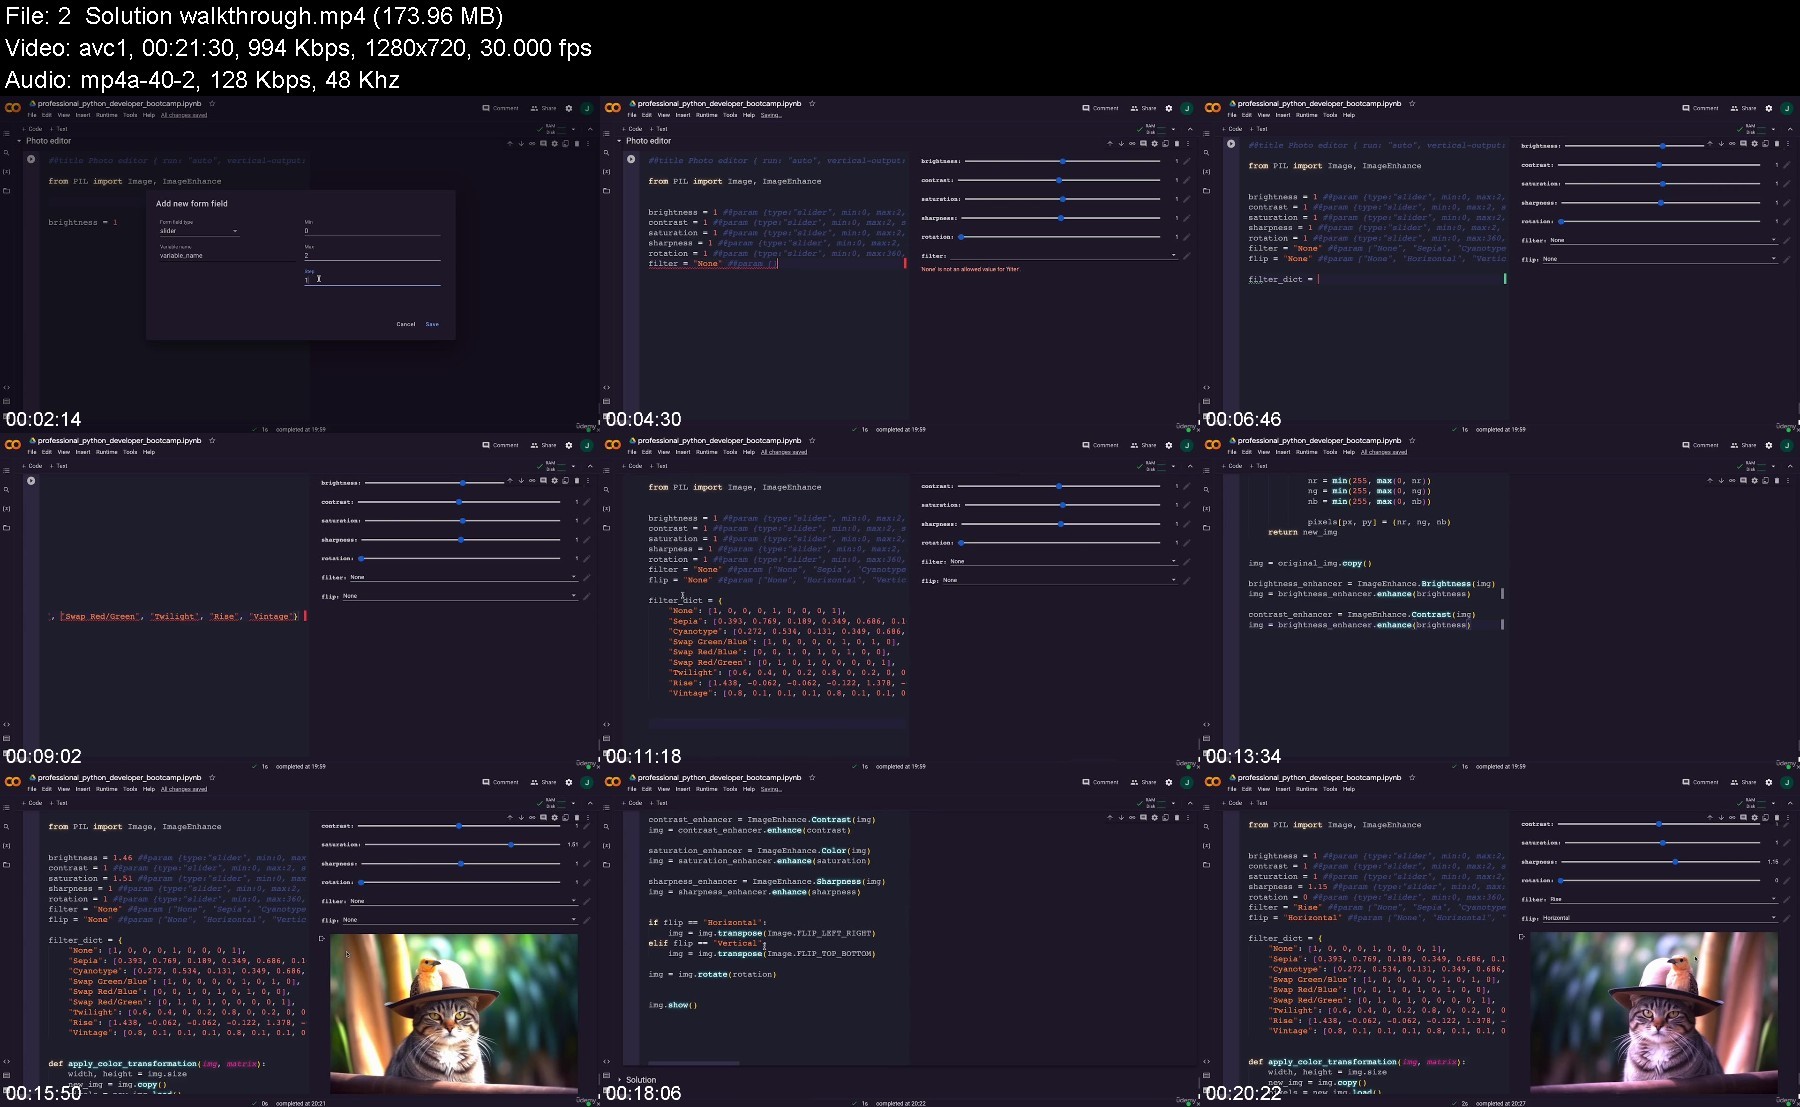This screenshot has height=1107, width=1800.
Task: Open Runtime menu in 00:18:06 frame
Action: point(706,789)
